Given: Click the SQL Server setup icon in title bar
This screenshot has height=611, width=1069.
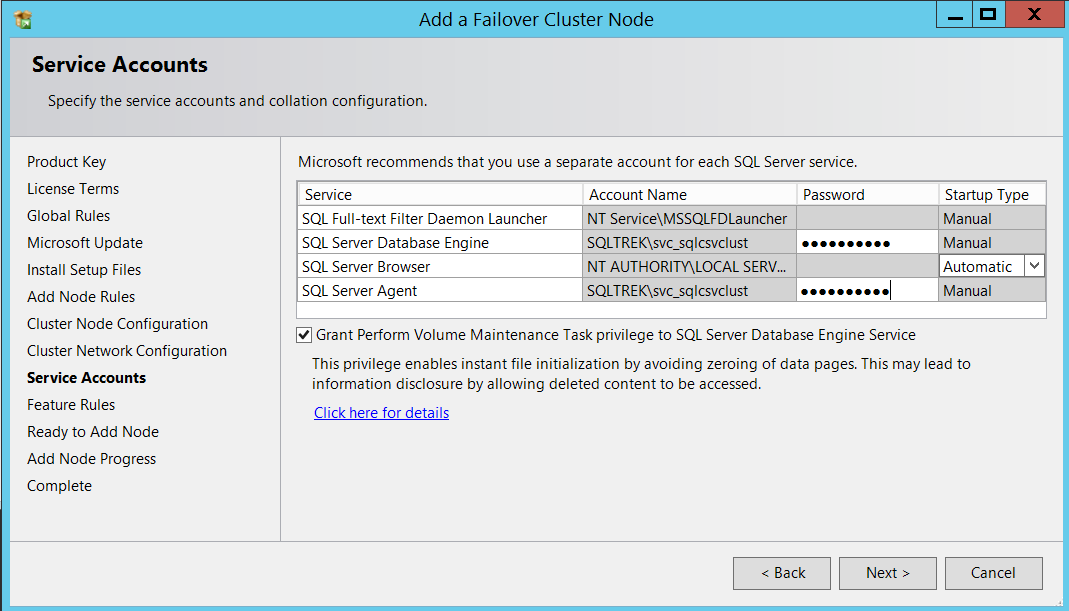Looking at the screenshot, I should point(23,19).
